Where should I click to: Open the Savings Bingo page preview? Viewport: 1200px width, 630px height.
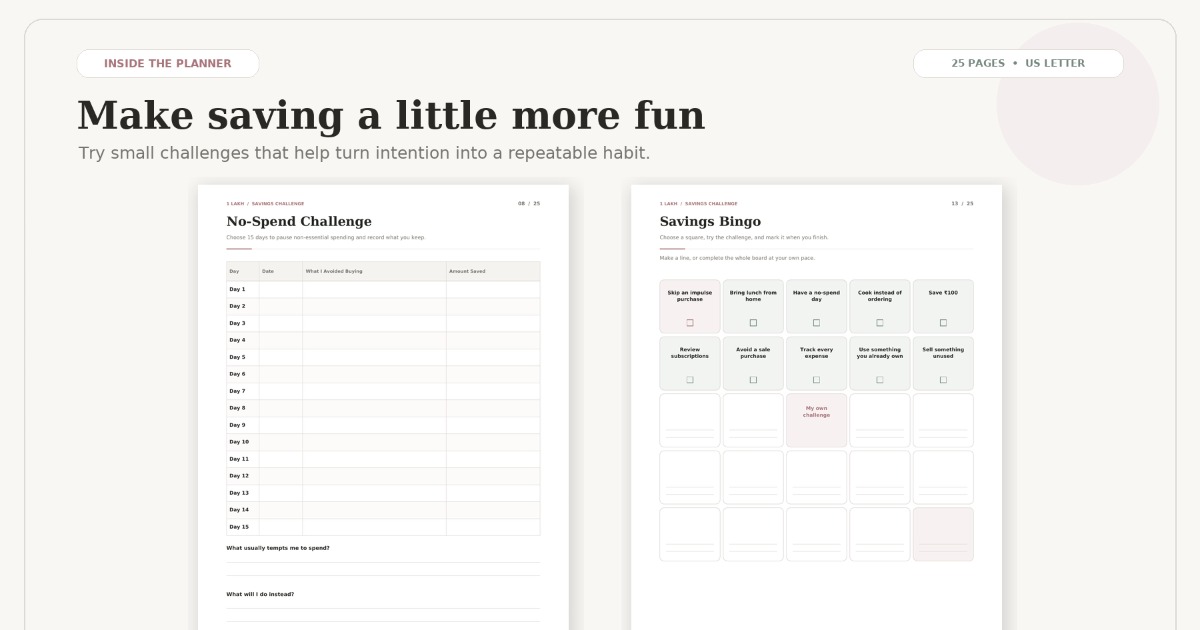click(x=816, y=407)
